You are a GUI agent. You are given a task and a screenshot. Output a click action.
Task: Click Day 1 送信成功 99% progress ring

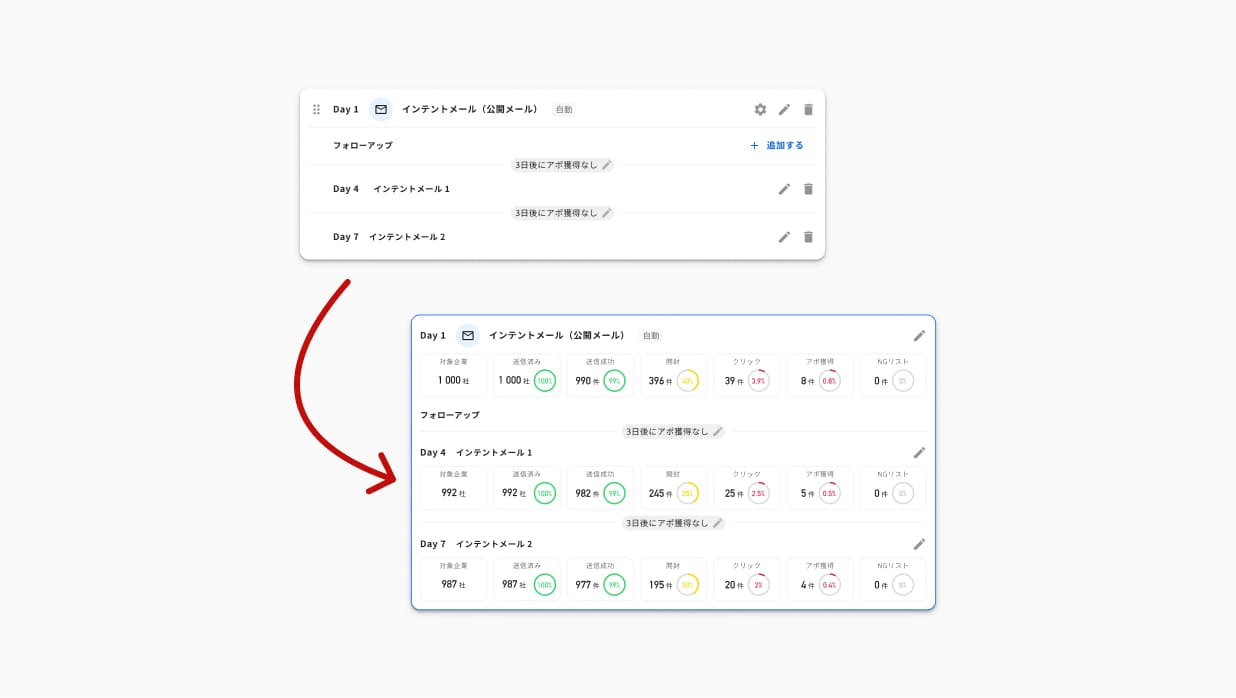coord(614,381)
